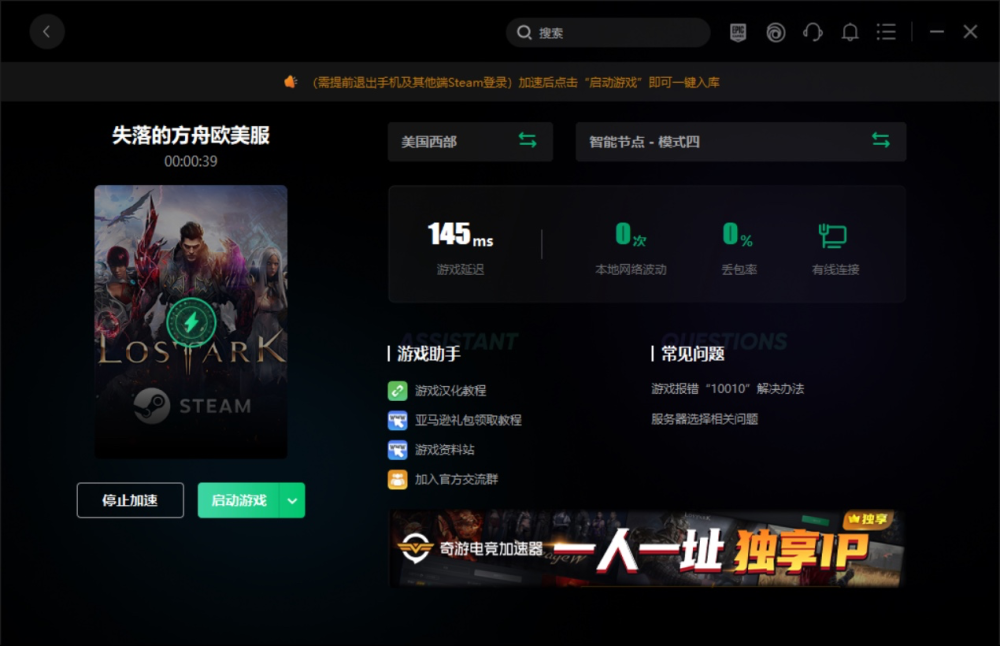Open the list menu icon
The image size is (1000, 646).
886,32
